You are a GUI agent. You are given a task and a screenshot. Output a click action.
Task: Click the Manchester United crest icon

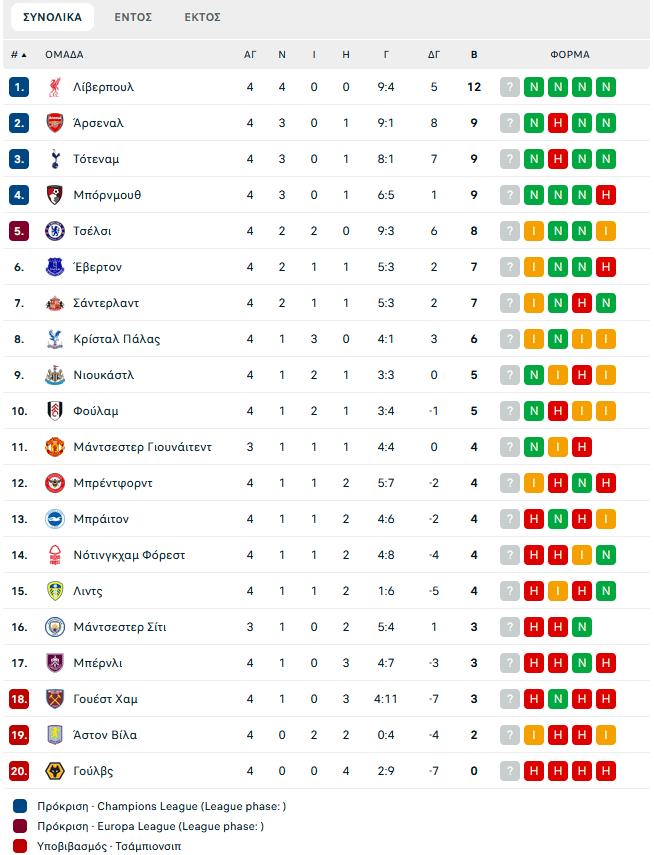tap(55, 447)
